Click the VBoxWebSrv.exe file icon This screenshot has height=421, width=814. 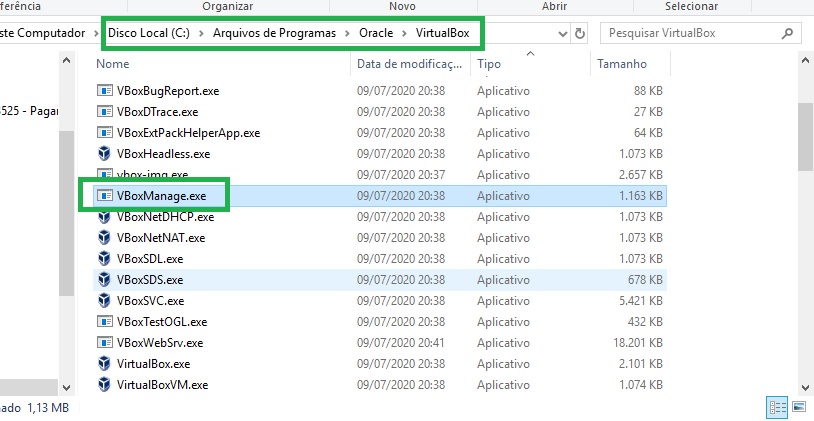[x=105, y=343]
